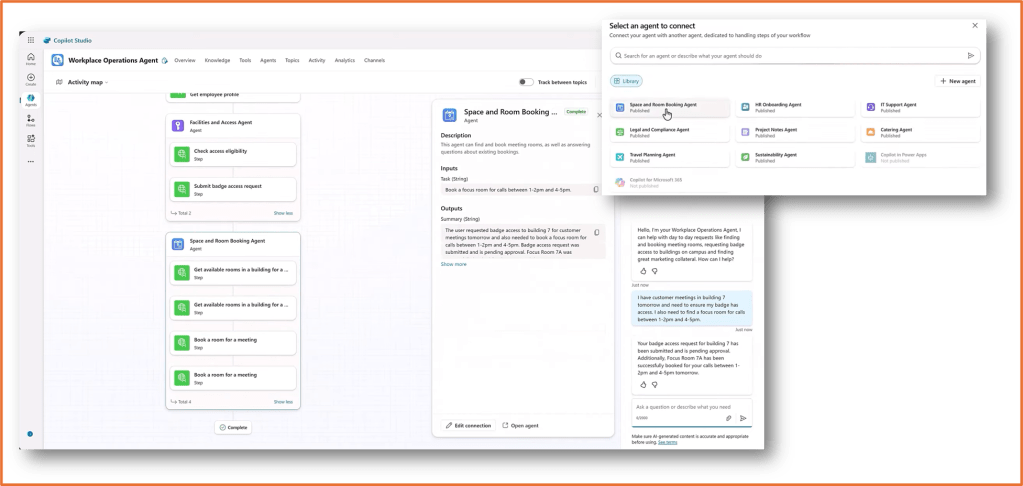Click the attach file paperclip in chat

click(729, 418)
